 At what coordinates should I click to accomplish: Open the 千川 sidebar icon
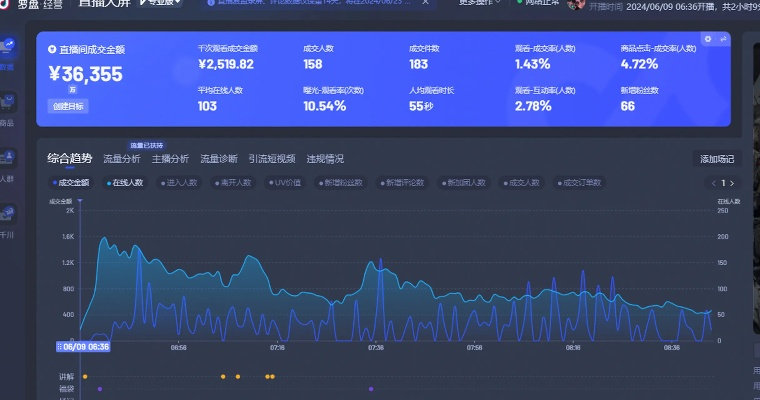pos(8,220)
